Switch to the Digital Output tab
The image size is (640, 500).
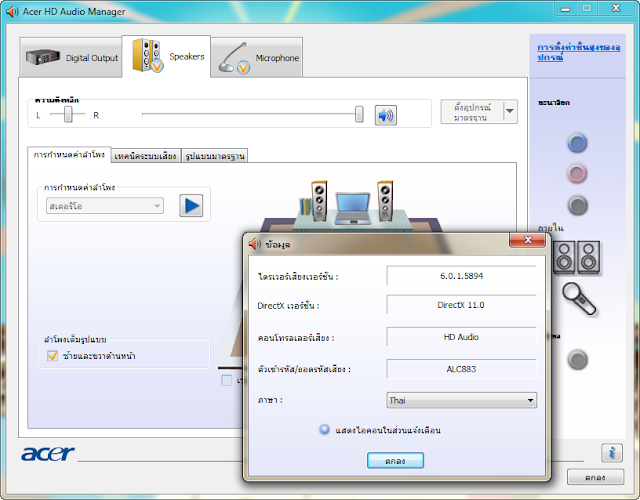point(71,58)
